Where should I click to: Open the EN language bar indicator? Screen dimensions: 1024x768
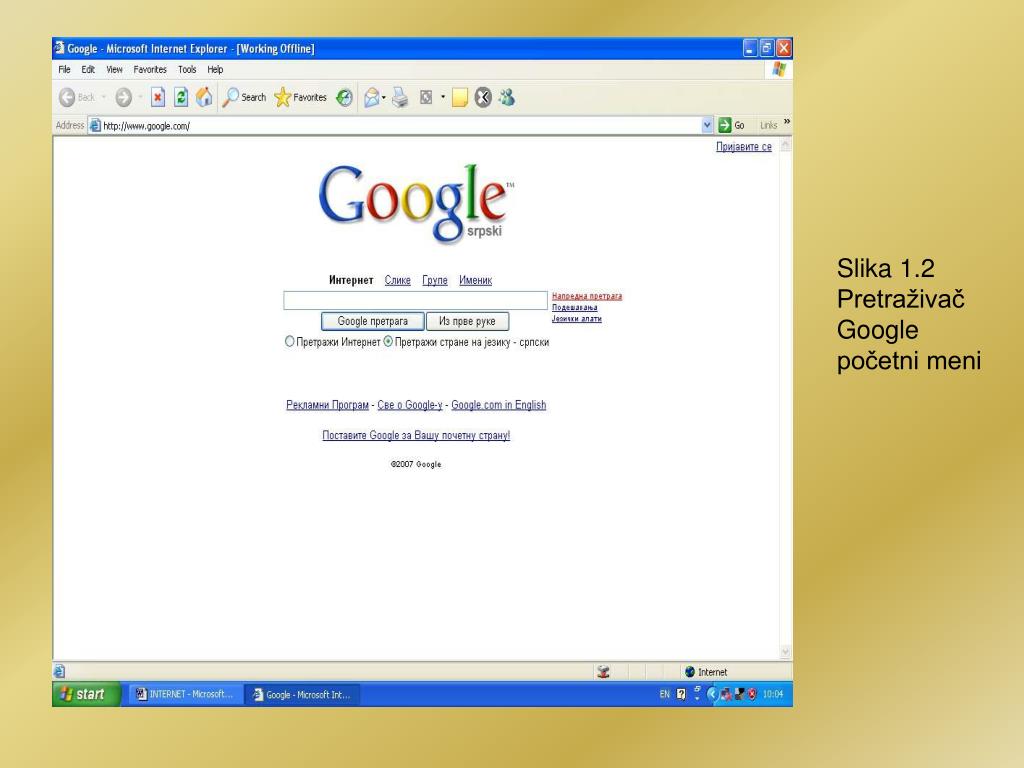coord(664,694)
